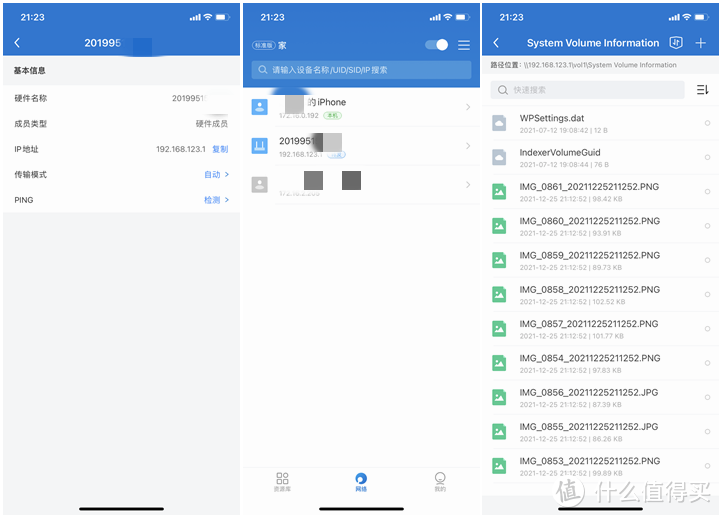The height and width of the screenshot is (518, 722).
Task: Tap the path 路径位置 text
Action: click(583, 65)
